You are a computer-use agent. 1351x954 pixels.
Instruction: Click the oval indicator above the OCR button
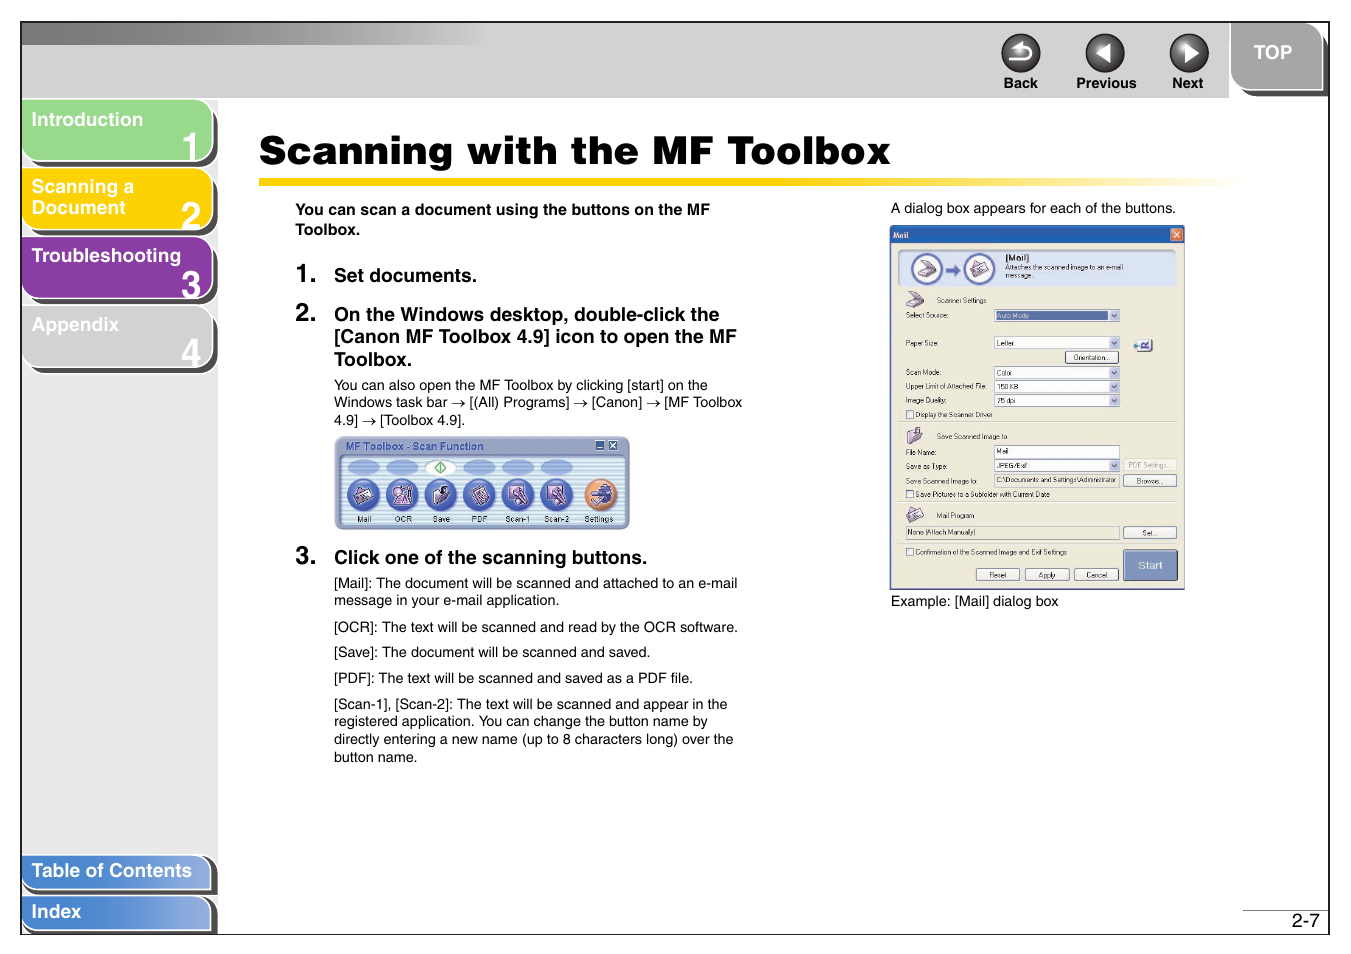[402, 467]
